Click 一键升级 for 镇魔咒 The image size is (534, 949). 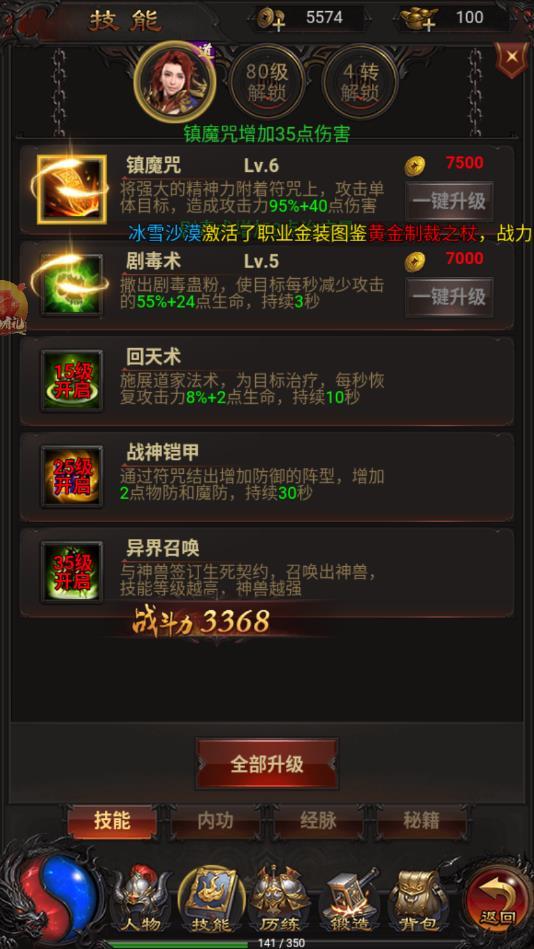tap(449, 201)
